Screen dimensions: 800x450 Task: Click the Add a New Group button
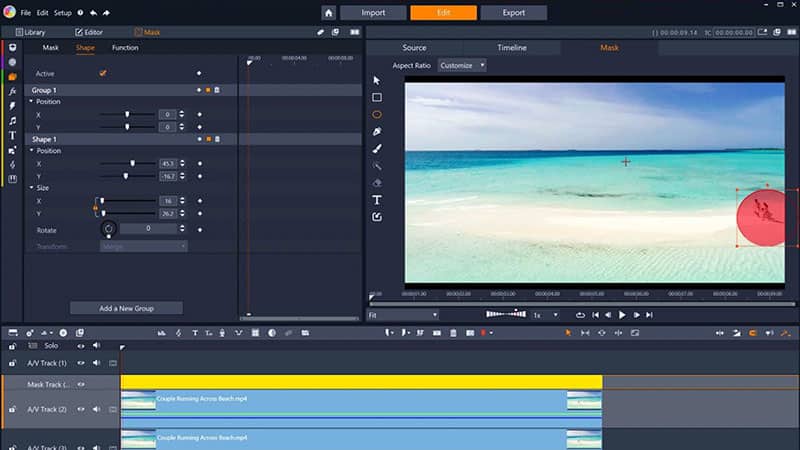point(126,307)
